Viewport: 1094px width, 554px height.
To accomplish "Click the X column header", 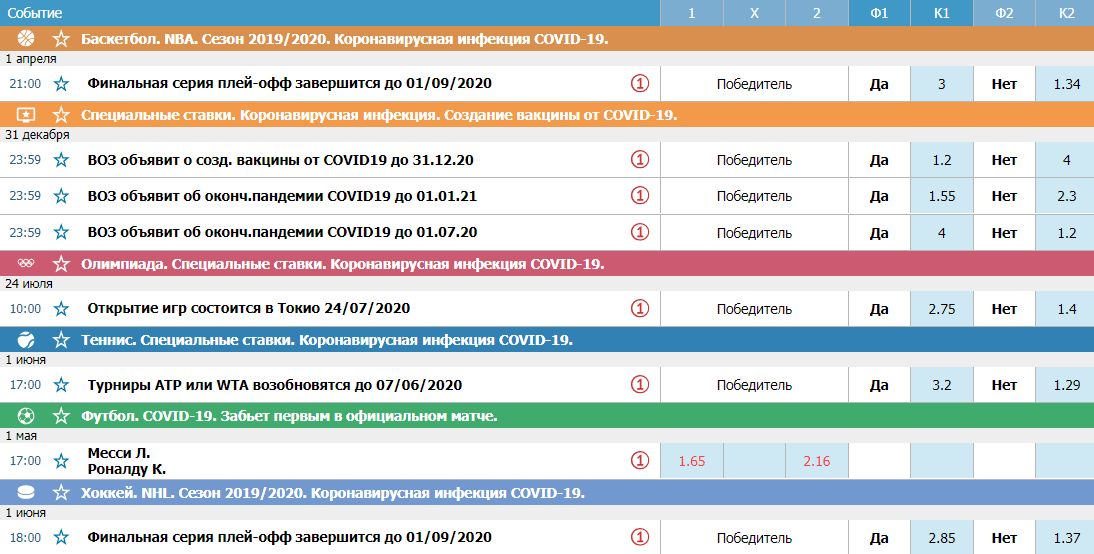I will click(x=754, y=13).
